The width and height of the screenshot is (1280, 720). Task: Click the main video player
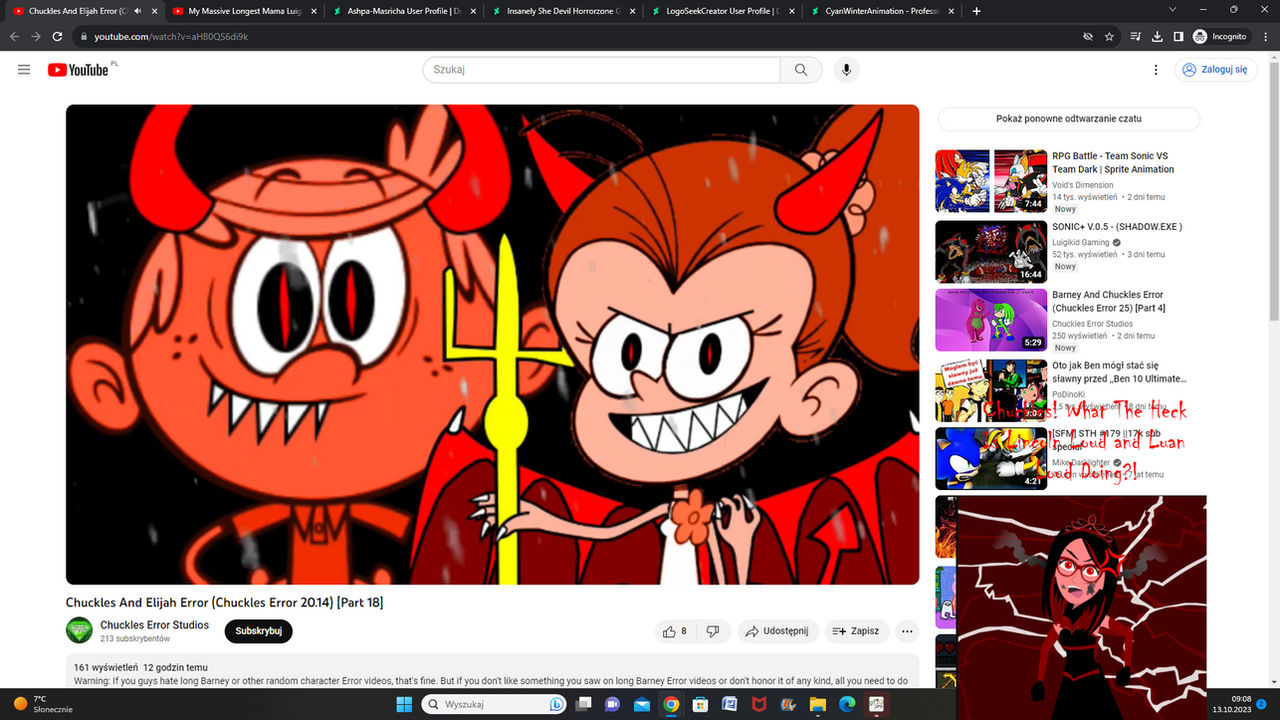click(x=492, y=344)
